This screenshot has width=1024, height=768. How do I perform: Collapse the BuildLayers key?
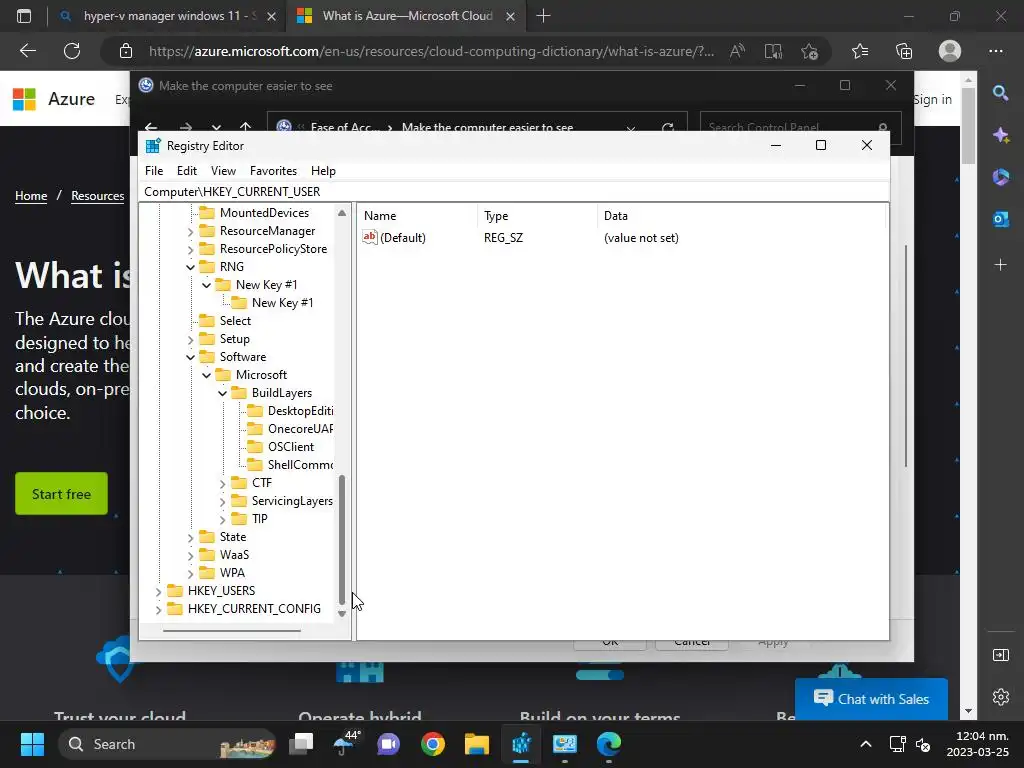222,393
